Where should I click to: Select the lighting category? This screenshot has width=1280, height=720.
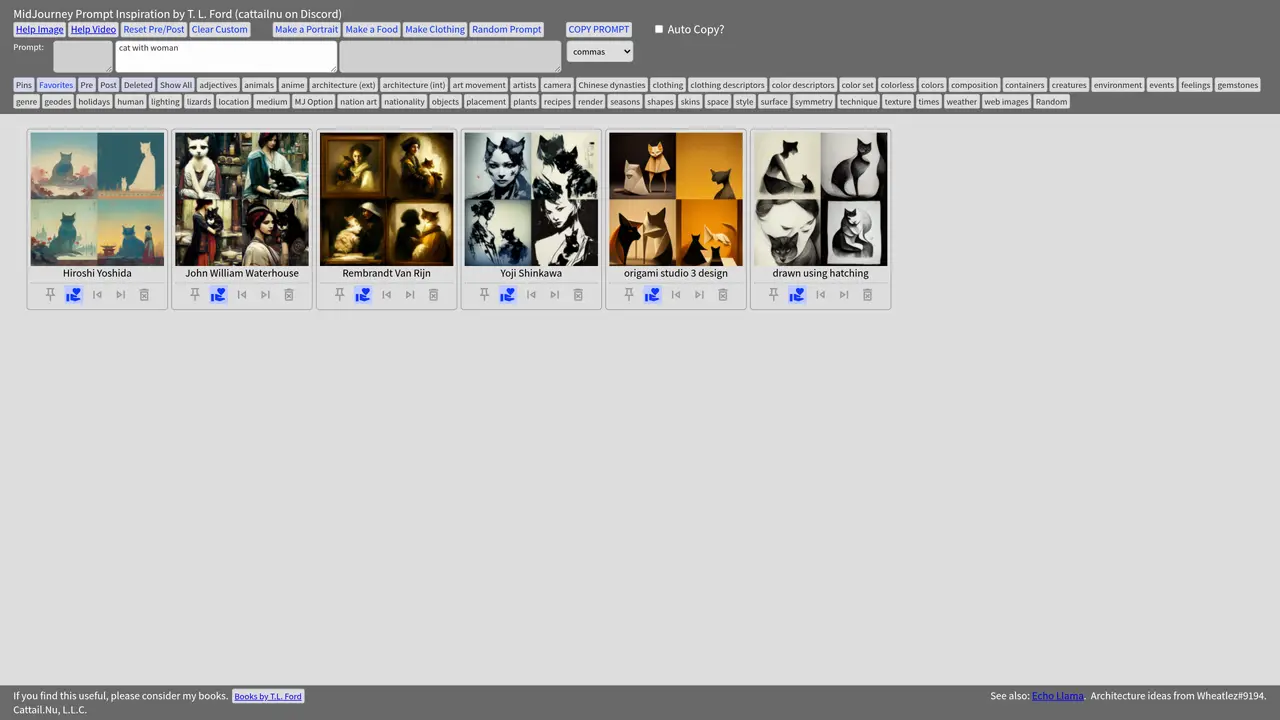click(165, 102)
